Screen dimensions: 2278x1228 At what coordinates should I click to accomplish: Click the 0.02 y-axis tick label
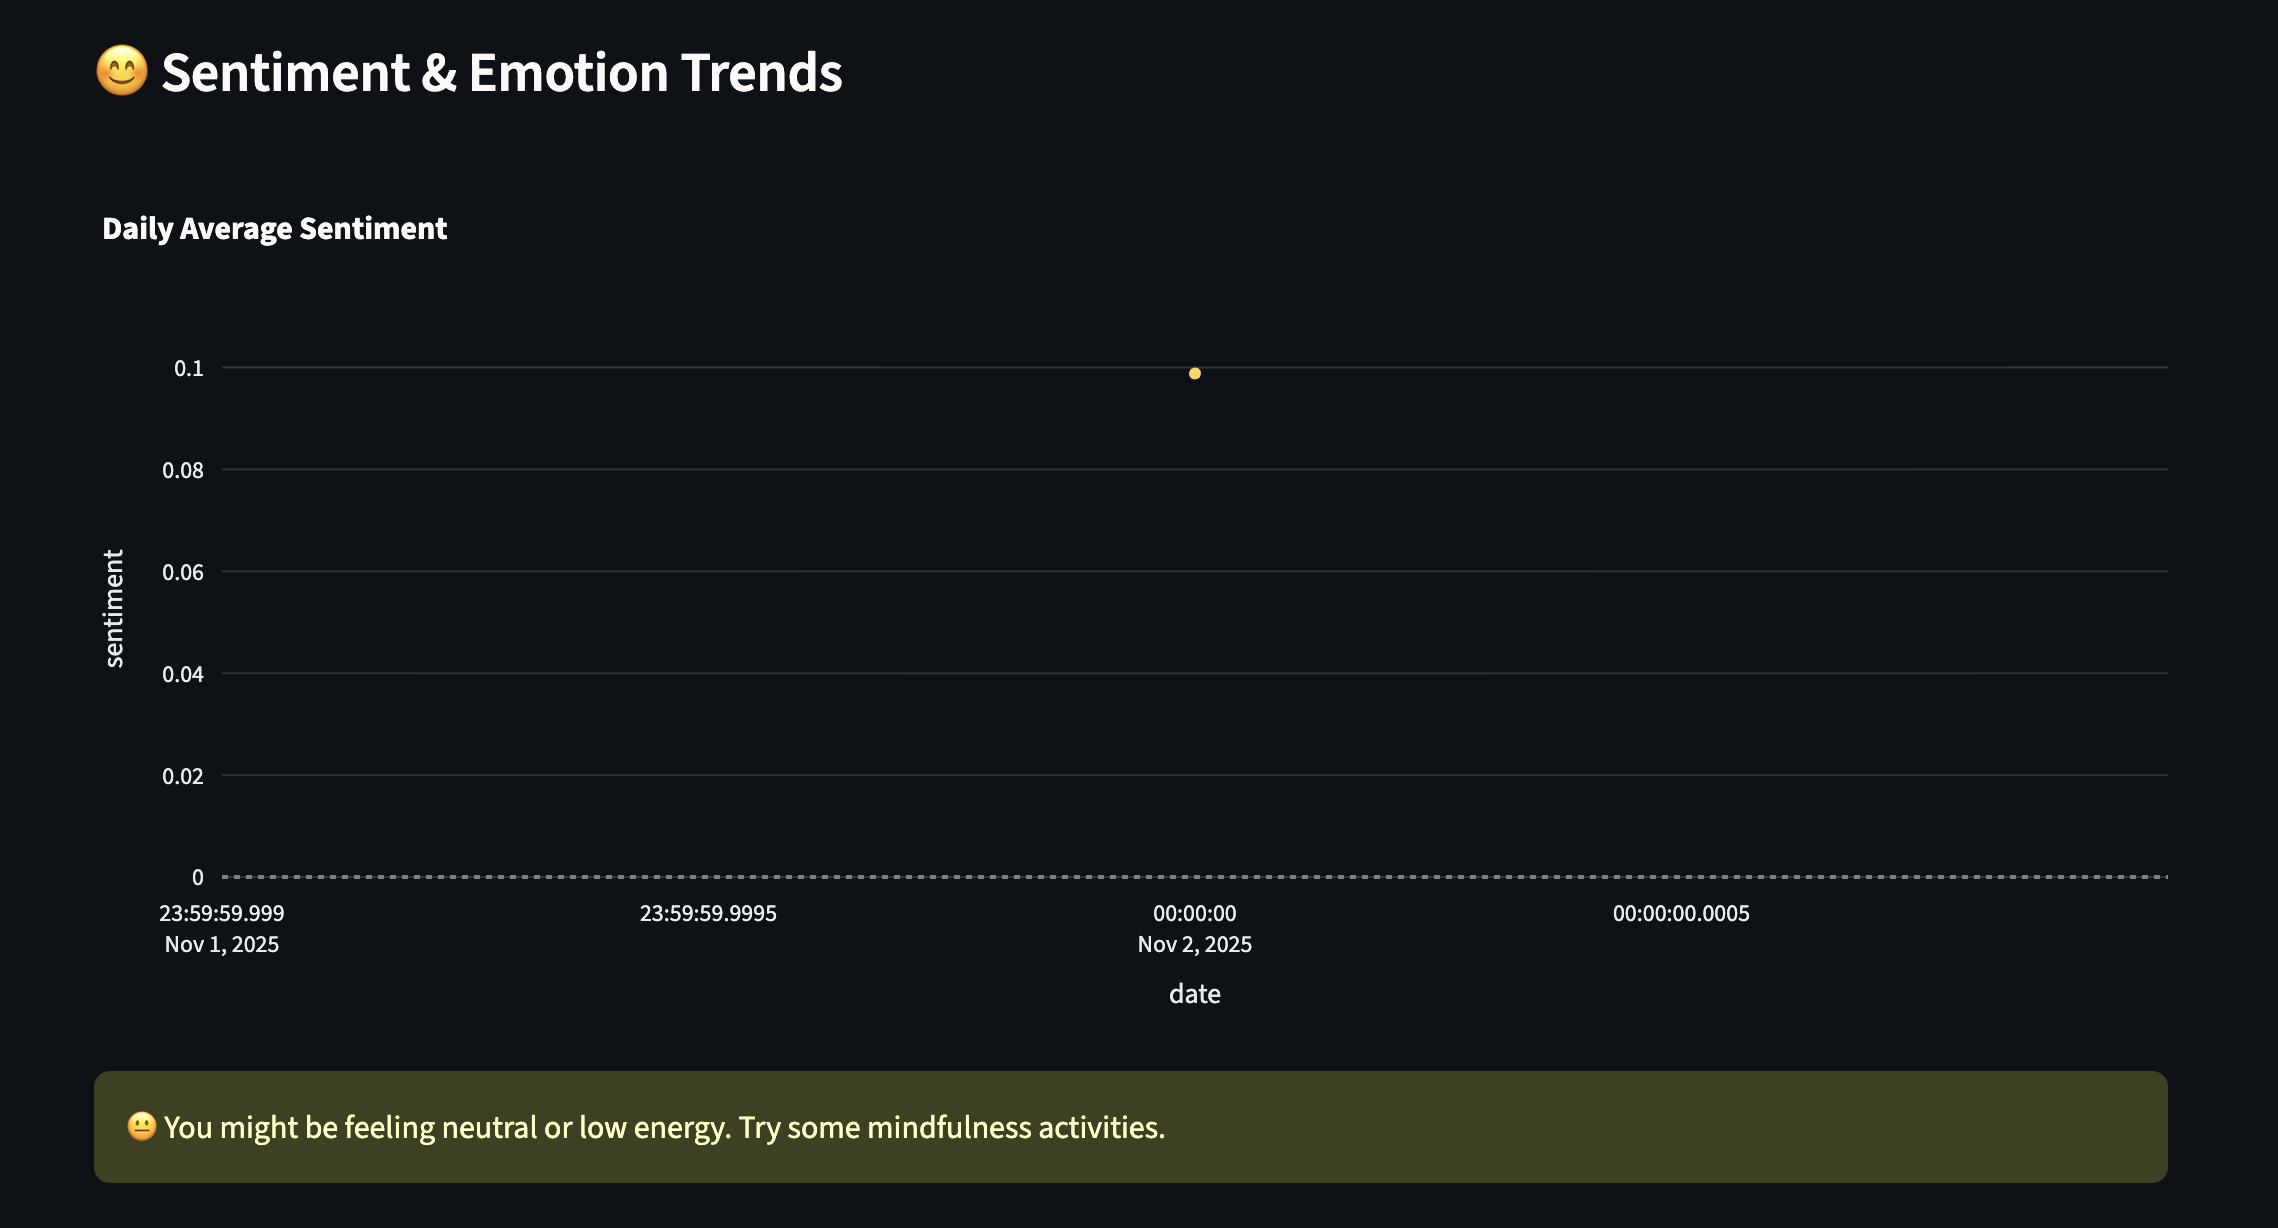click(183, 776)
